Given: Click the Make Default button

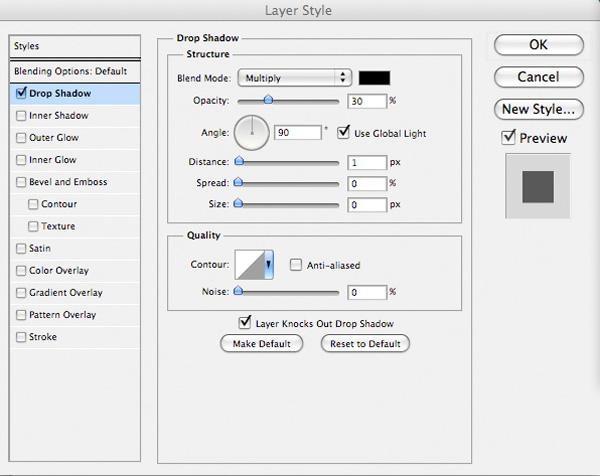Looking at the screenshot, I should click(x=262, y=344).
